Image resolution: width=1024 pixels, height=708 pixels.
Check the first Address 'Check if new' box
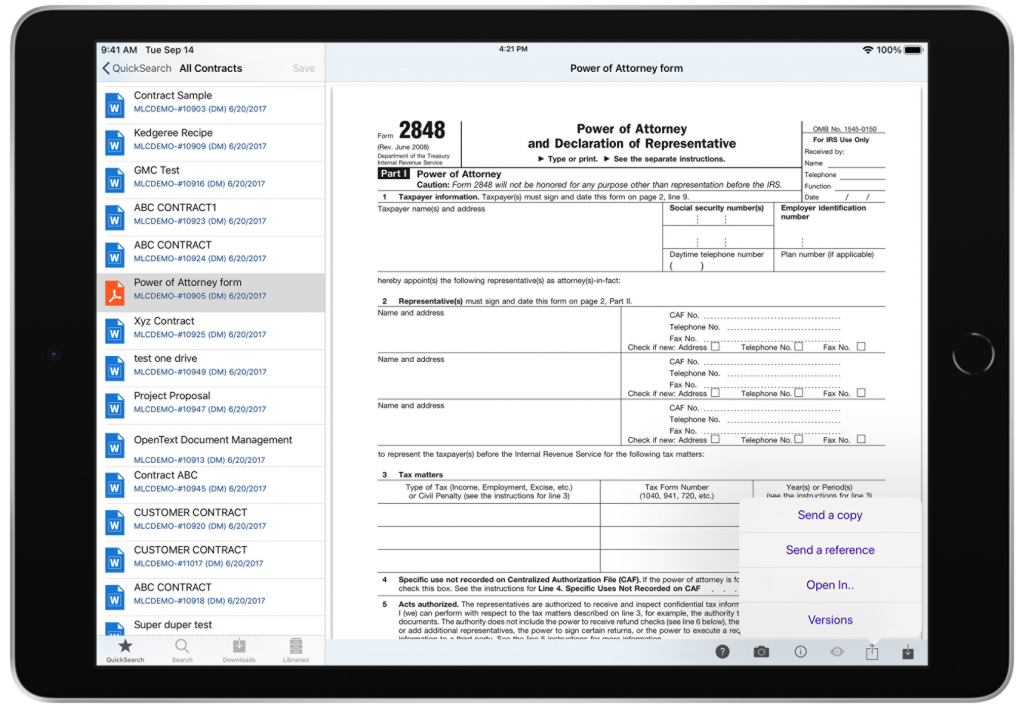tap(715, 346)
